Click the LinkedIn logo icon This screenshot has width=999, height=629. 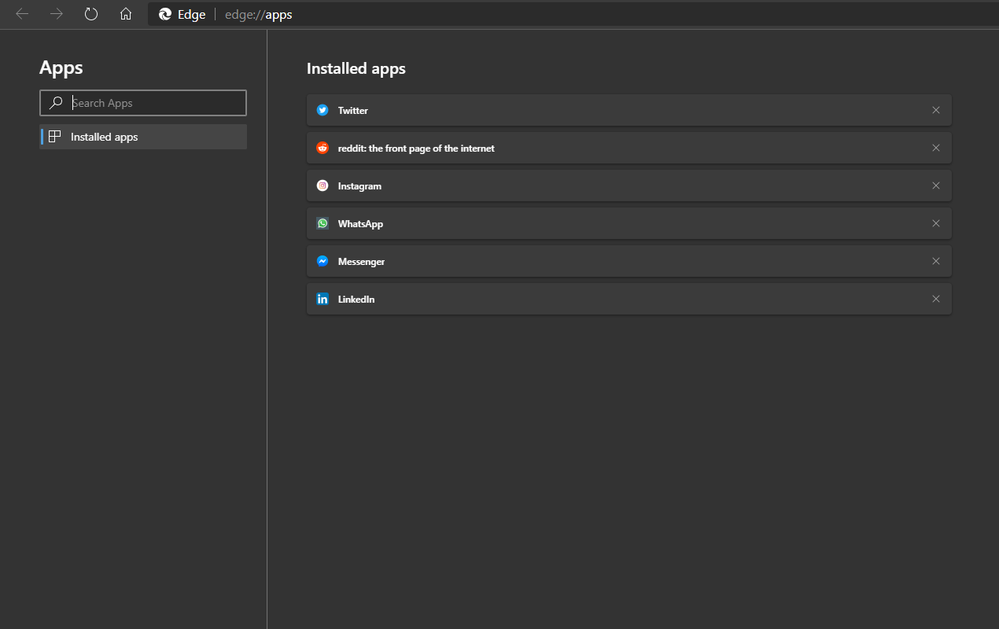pyautogui.click(x=322, y=299)
